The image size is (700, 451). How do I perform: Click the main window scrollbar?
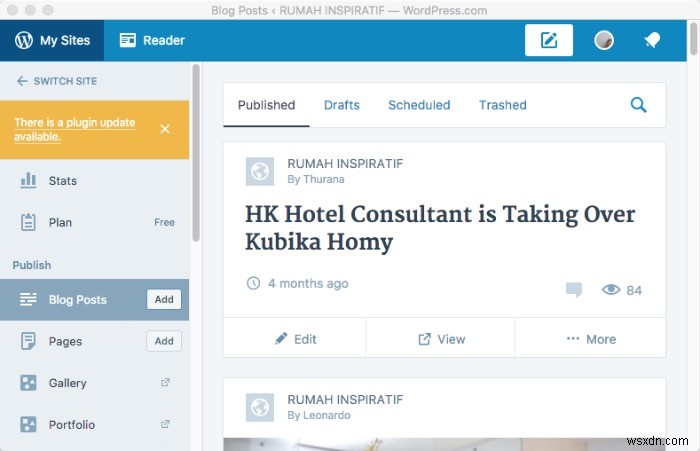693,38
